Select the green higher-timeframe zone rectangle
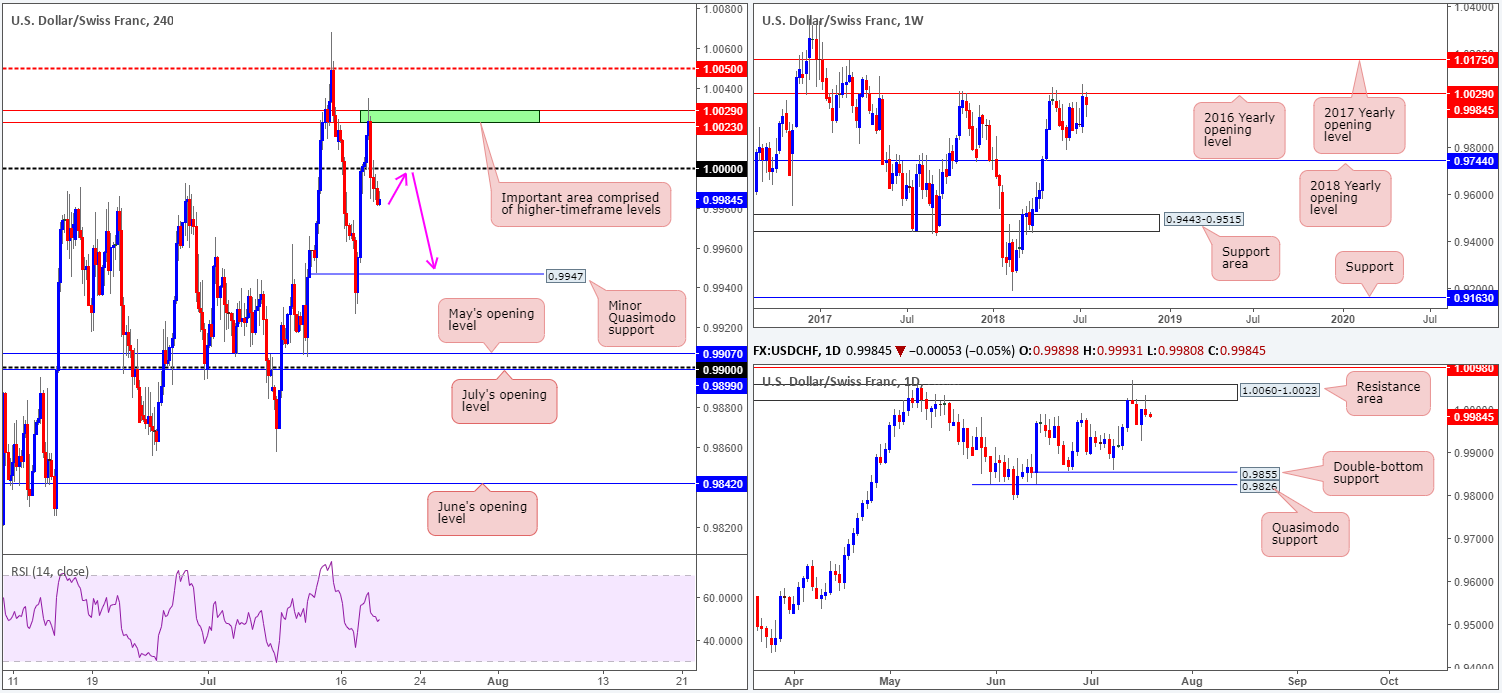This screenshot has width=1502, height=693. (449, 116)
